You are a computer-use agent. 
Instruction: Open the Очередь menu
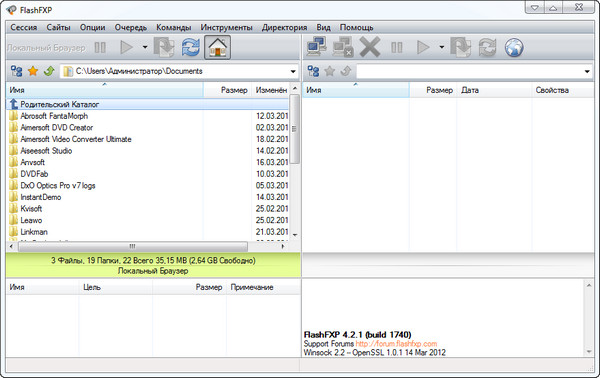(x=131, y=28)
